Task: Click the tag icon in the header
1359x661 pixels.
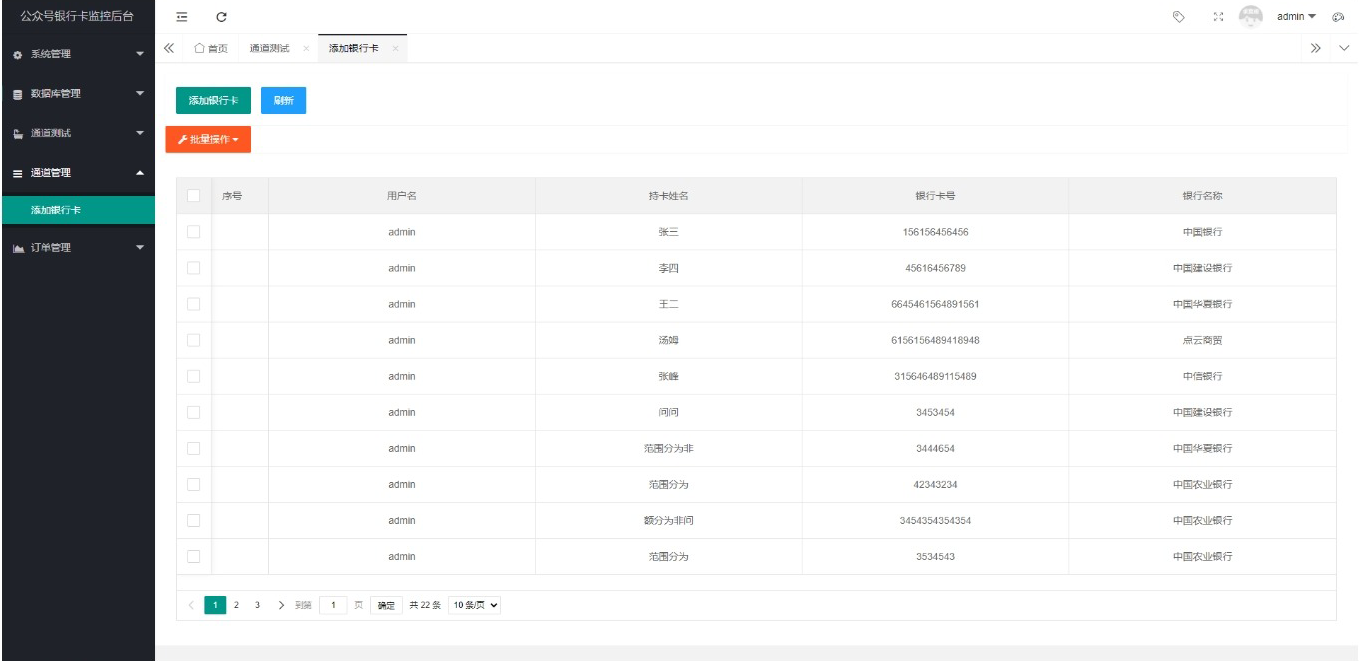Action: 1179,17
